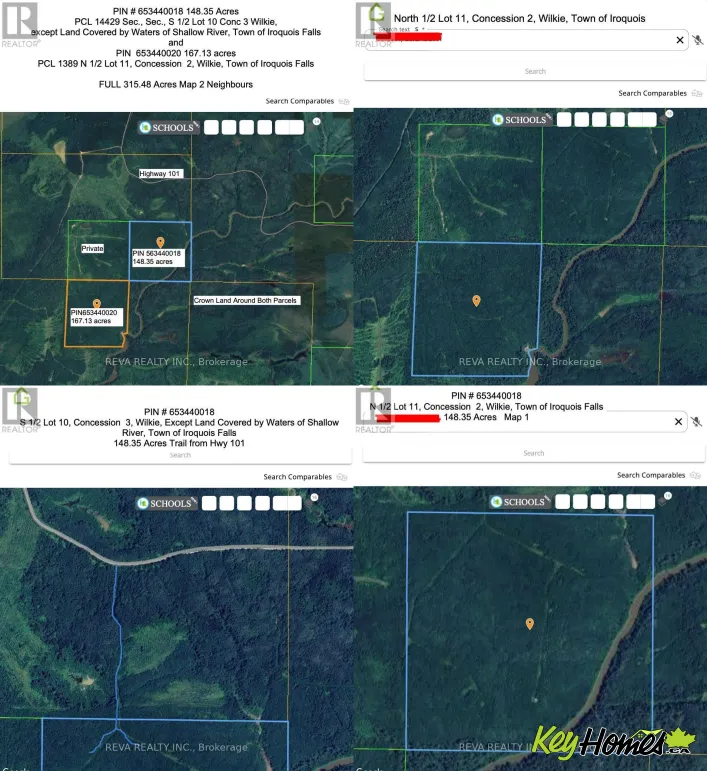Toggle SCHOOLS overlay on top-right map
Image resolution: width=707 pixels, height=771 pixels.
tap(522, 119)
